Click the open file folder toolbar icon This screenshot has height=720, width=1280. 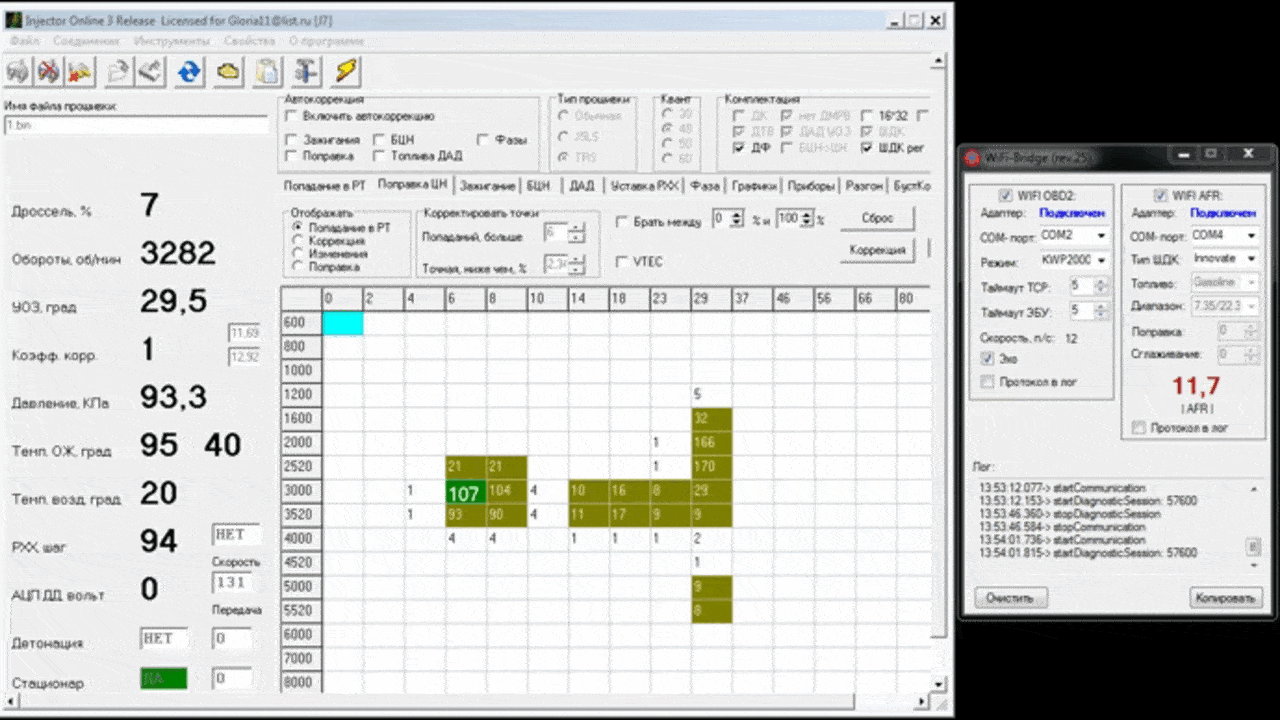coord(118,71)
